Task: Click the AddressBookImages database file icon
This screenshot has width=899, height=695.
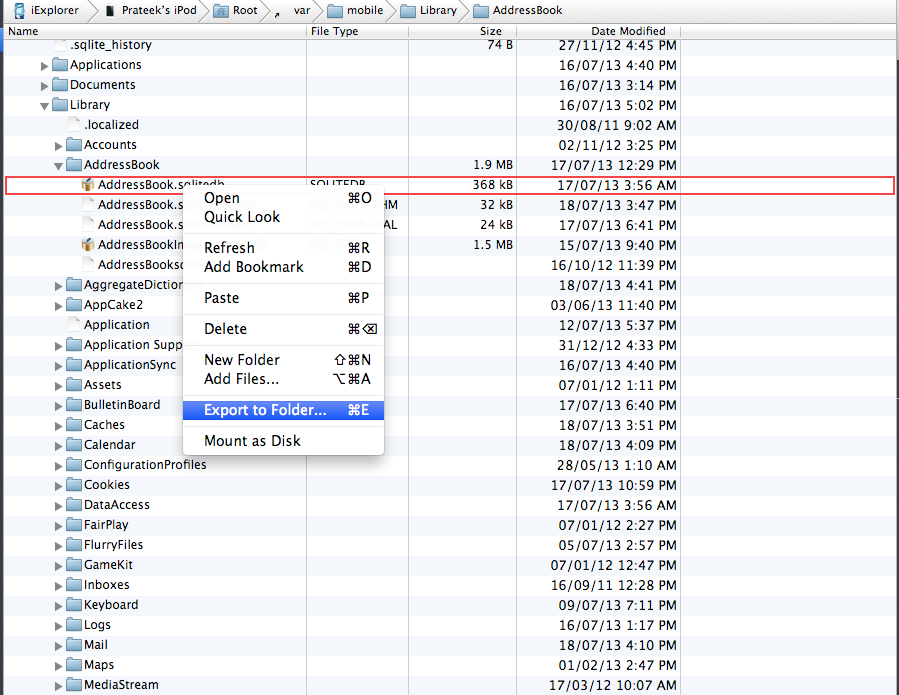Action: (88, 245)
